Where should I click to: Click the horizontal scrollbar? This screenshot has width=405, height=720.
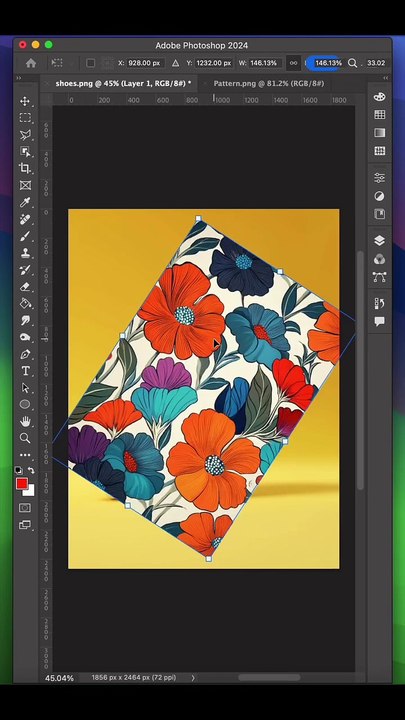click(x=269, y=677)
